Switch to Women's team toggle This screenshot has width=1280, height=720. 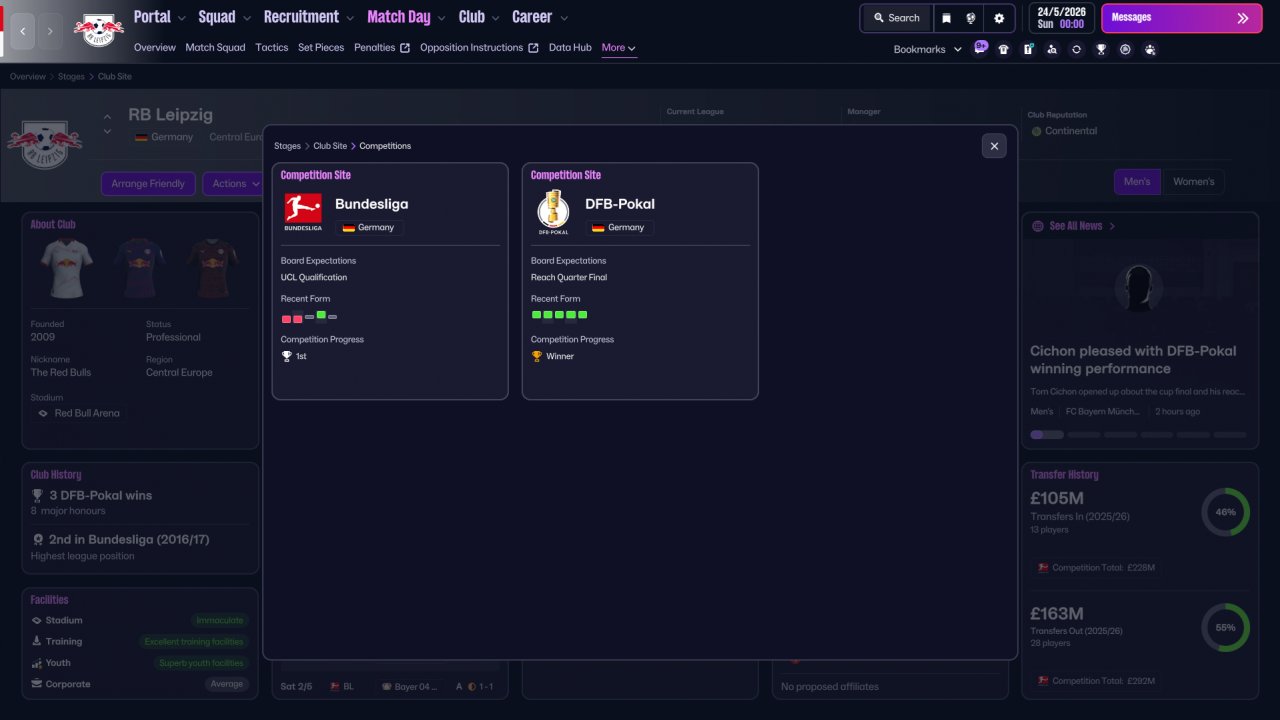click(x=1193, y=182)
